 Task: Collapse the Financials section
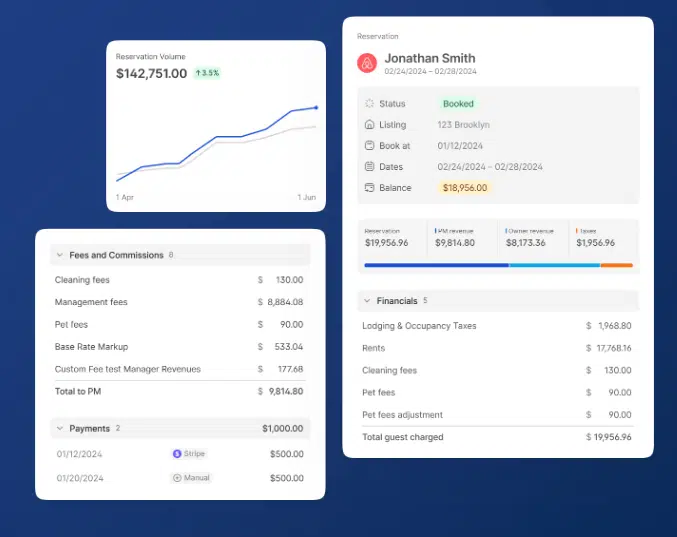(367, 300)
